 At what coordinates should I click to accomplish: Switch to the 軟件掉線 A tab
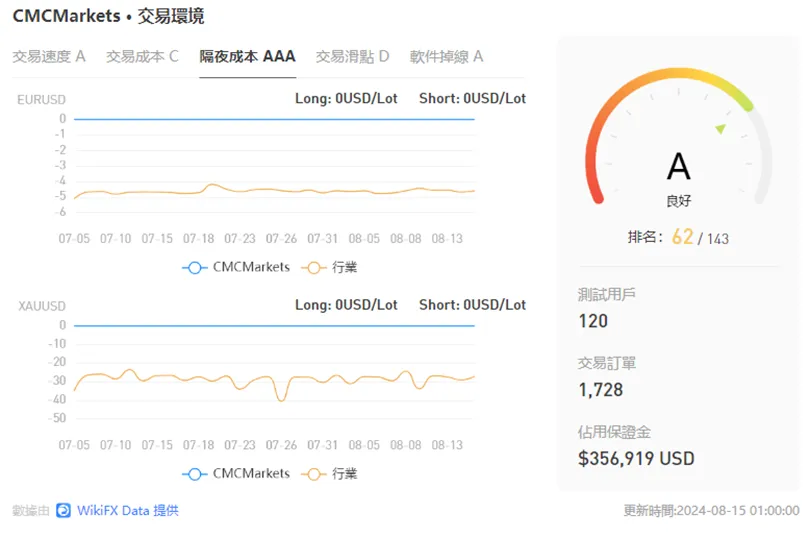pos(446,56)
